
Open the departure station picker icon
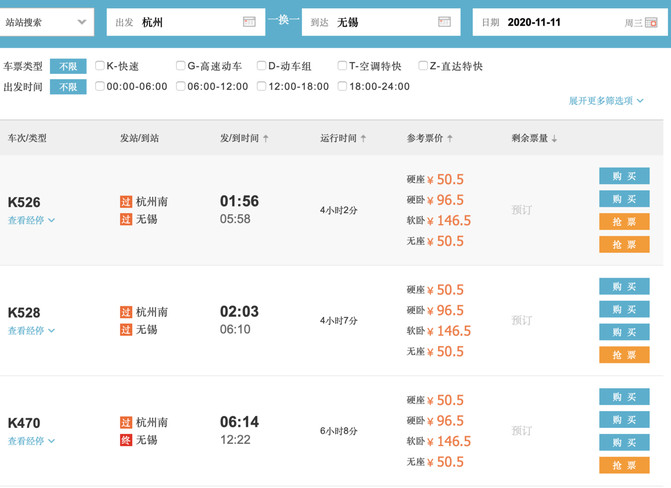[x=249, y=22]
